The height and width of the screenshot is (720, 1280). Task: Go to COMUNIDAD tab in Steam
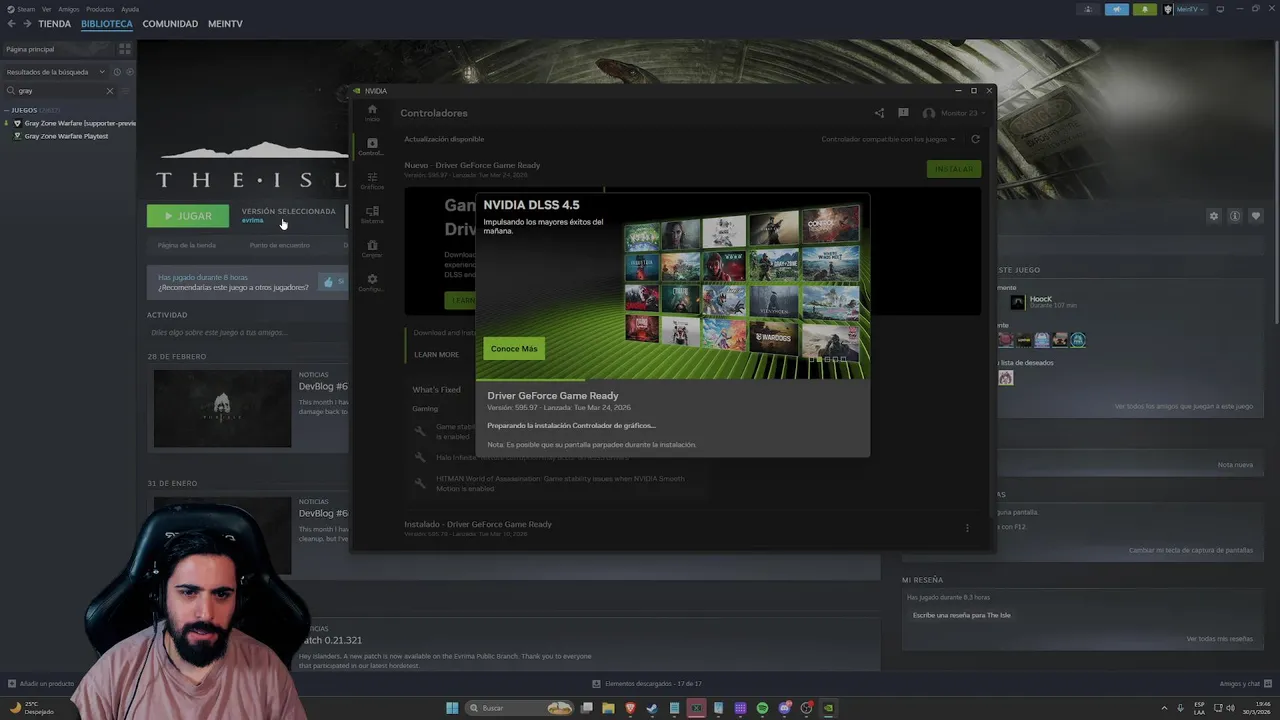pyautogui.click(x=170, y=23)
